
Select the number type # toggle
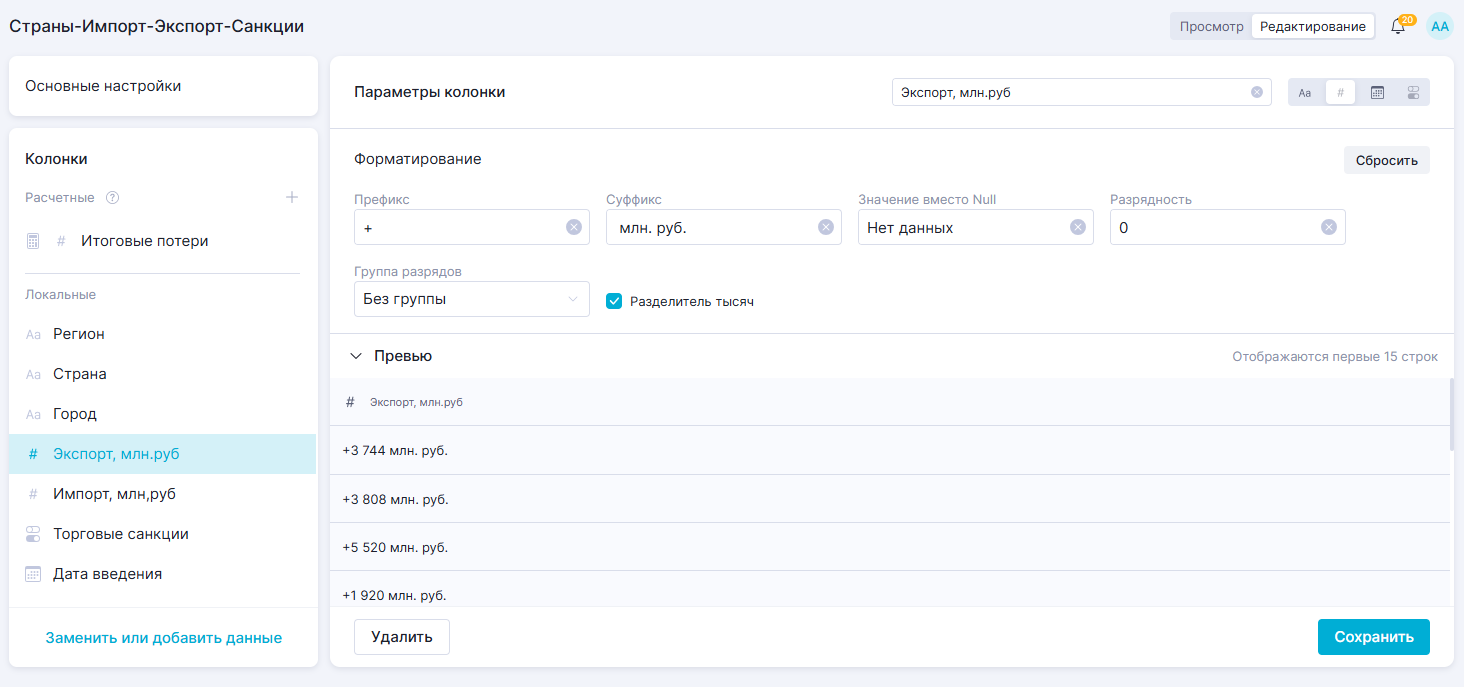(1341, 93)
